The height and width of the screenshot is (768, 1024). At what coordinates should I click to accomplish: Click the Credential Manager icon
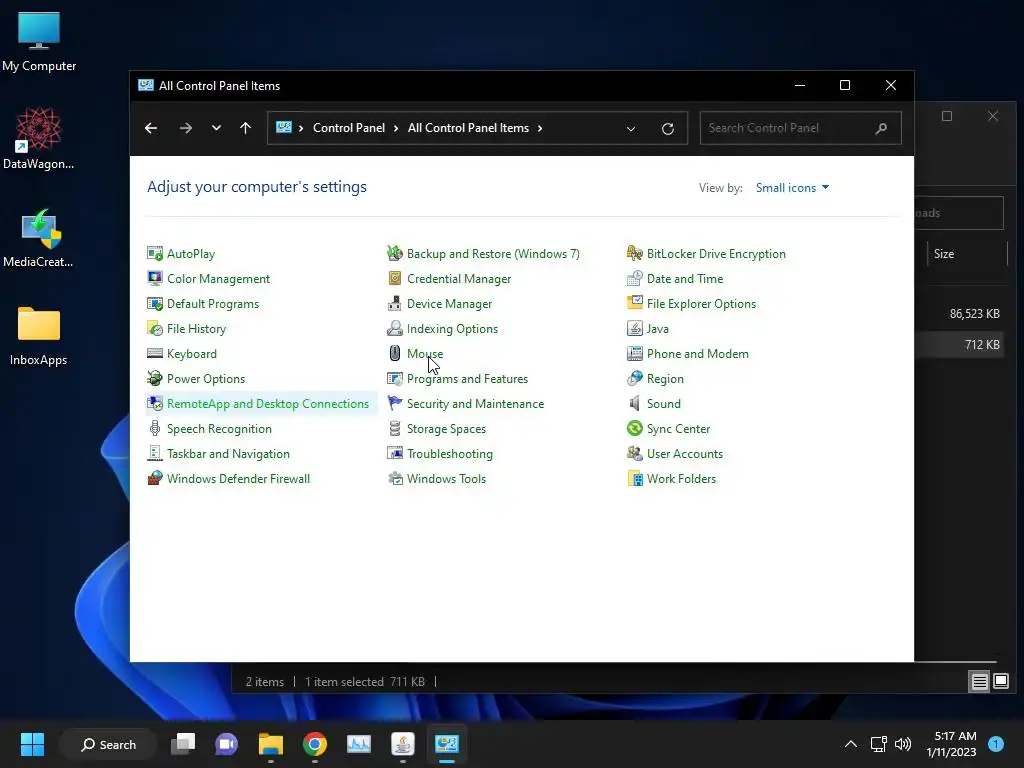point(394,278)
